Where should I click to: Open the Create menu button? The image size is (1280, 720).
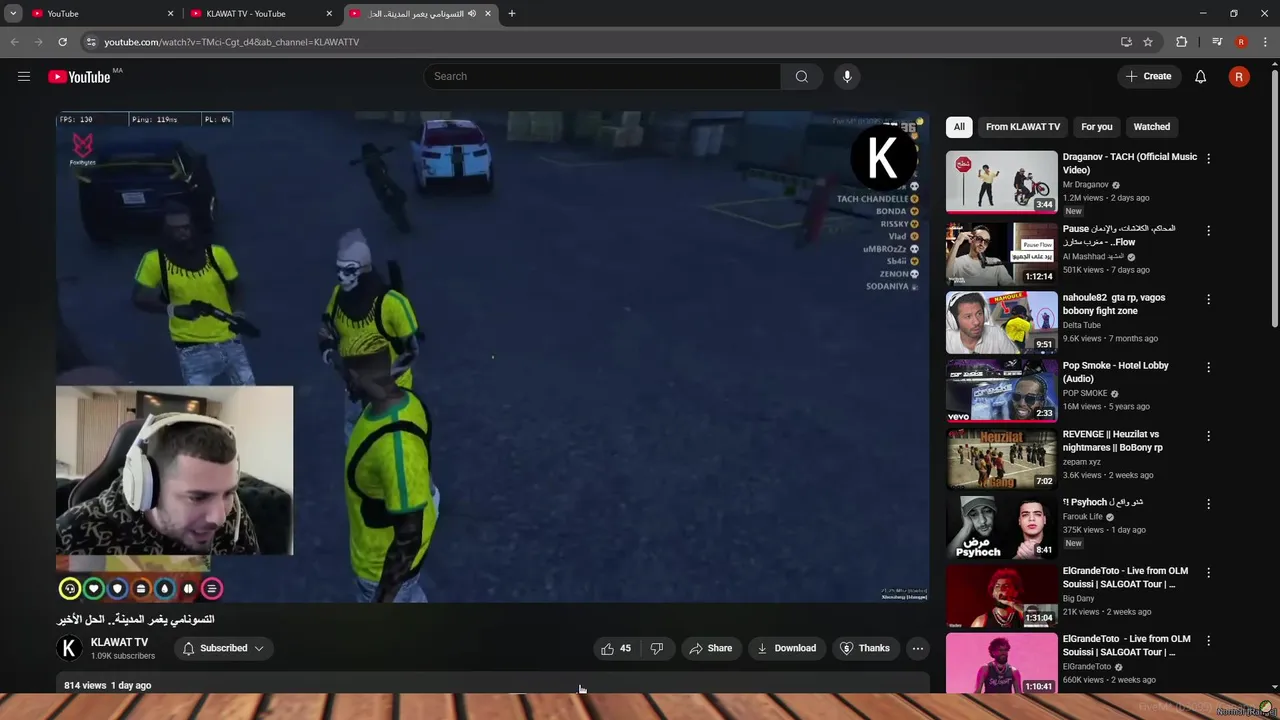pyautogui.click(x=1148, y=76)
